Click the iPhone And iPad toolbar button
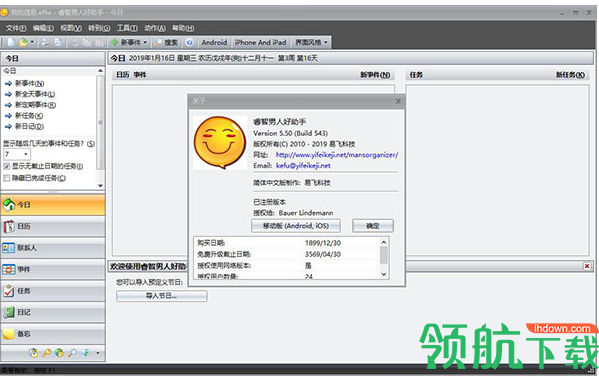Image resolution: width=599 pixels, height=376 pixels. click(260, 42)
